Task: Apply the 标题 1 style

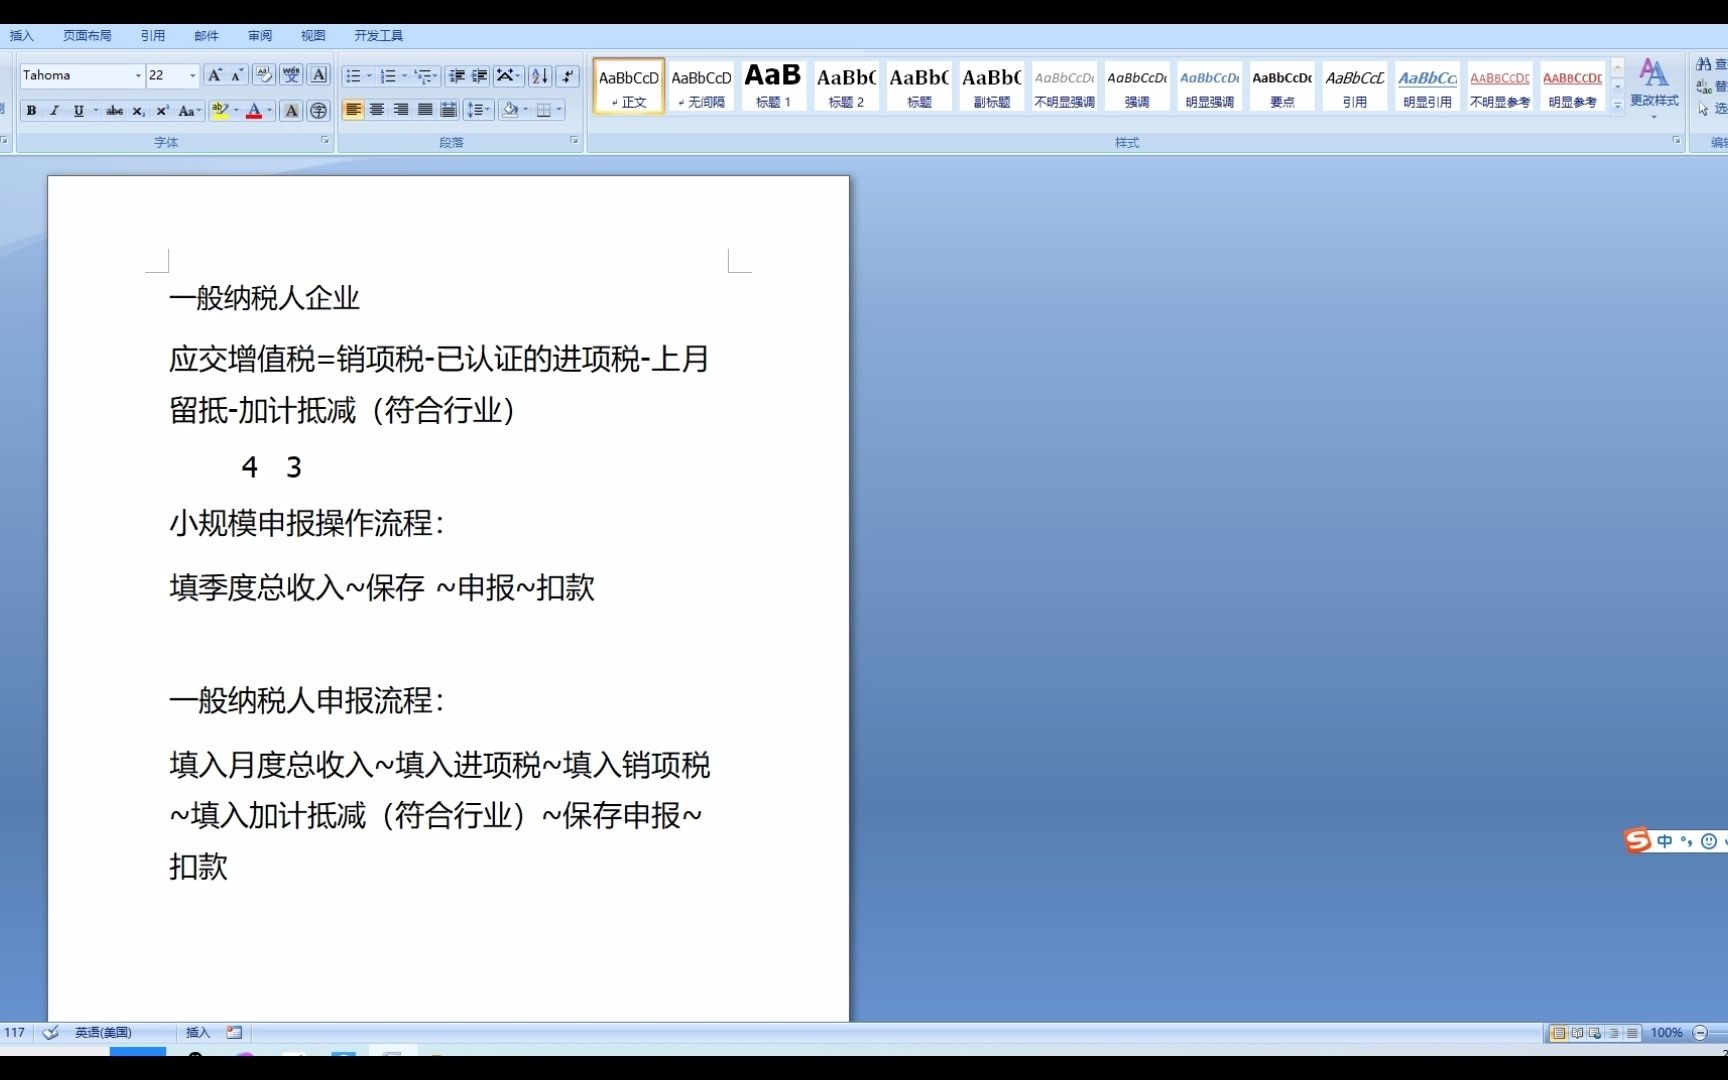Action: click(773, 86)
